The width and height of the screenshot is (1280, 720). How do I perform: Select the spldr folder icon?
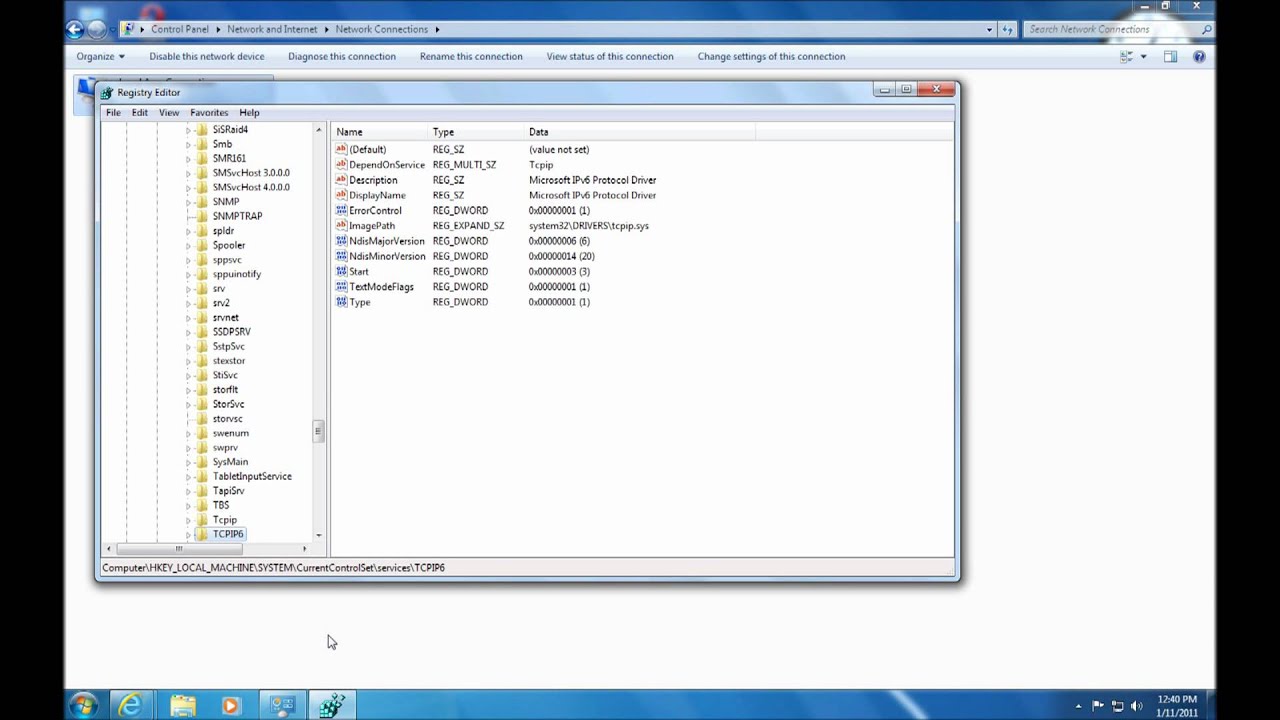click(202, 231)
